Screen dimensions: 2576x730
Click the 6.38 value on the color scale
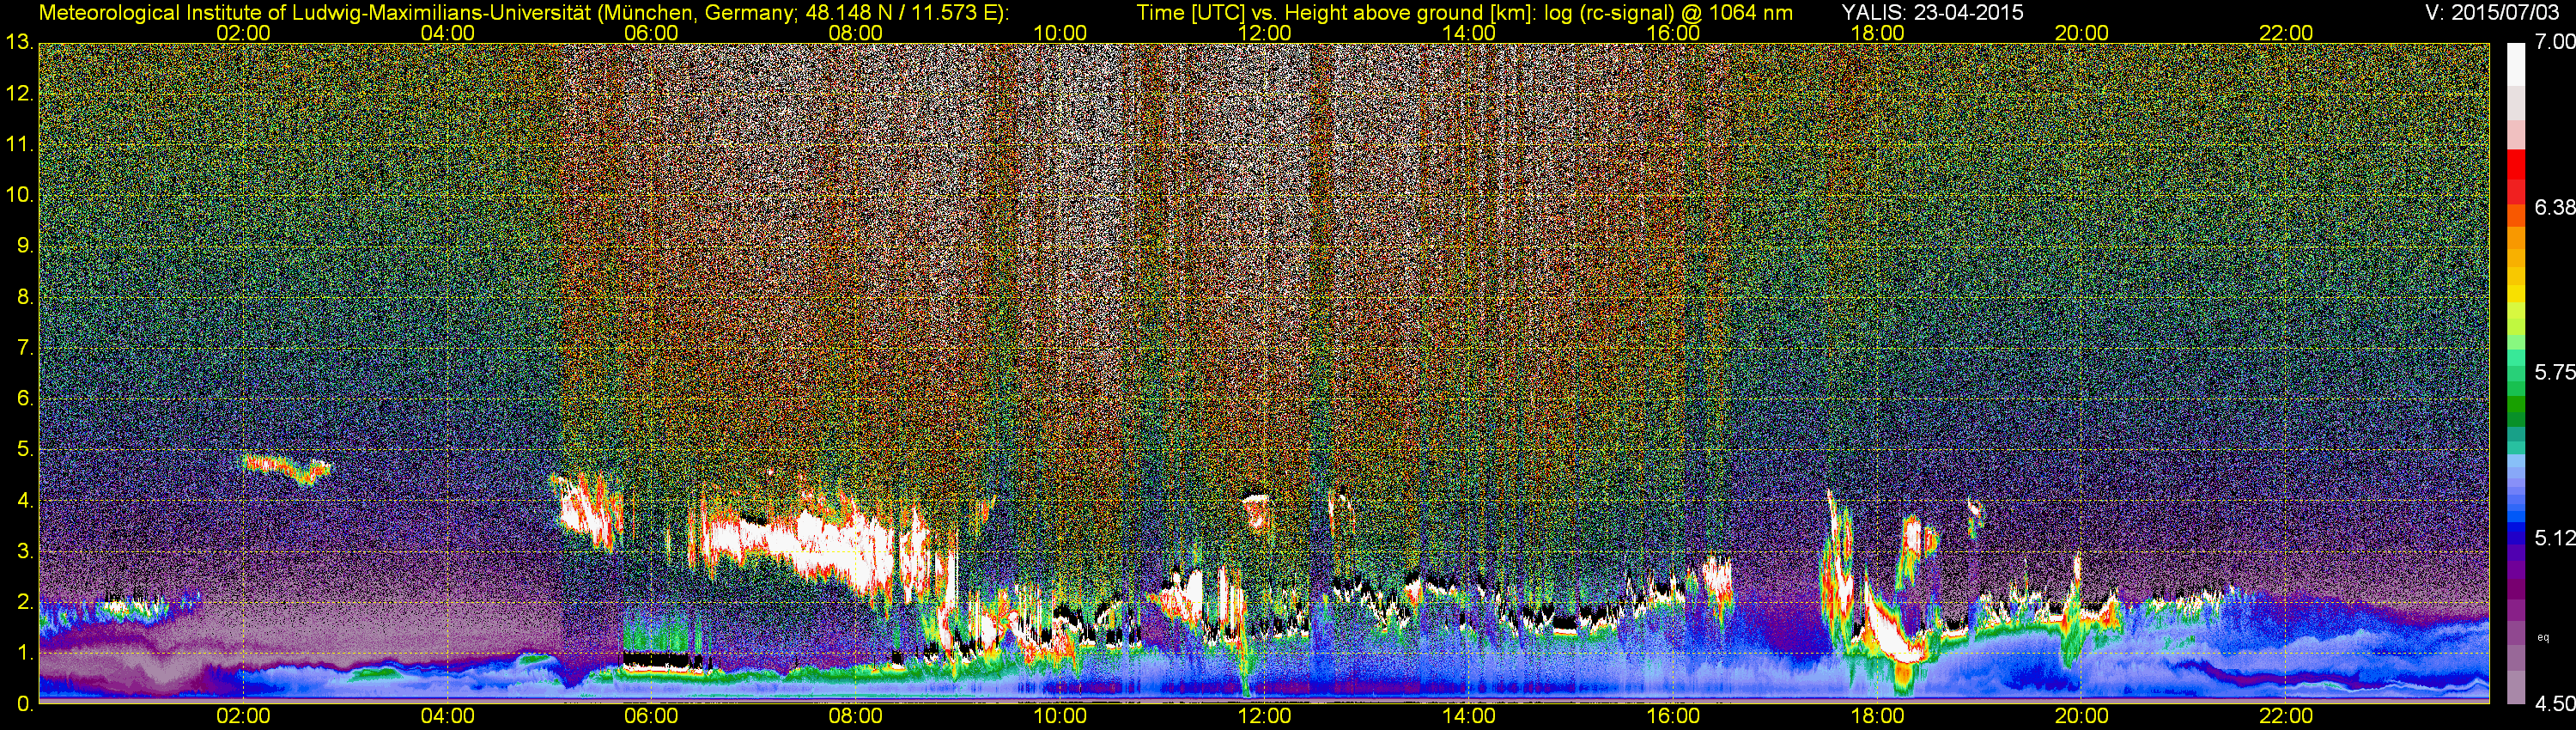tap(2554, 207)
